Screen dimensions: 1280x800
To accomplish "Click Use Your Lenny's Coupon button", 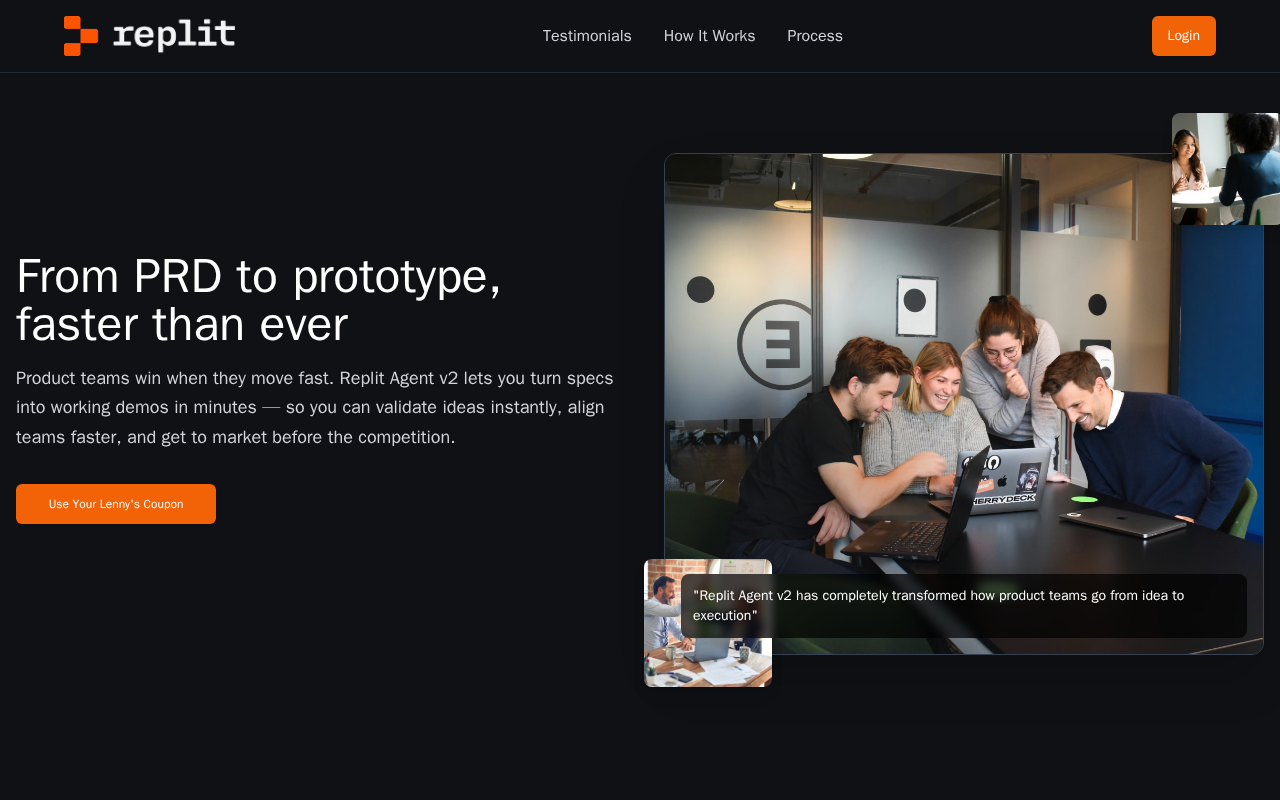I will [116, 504].
